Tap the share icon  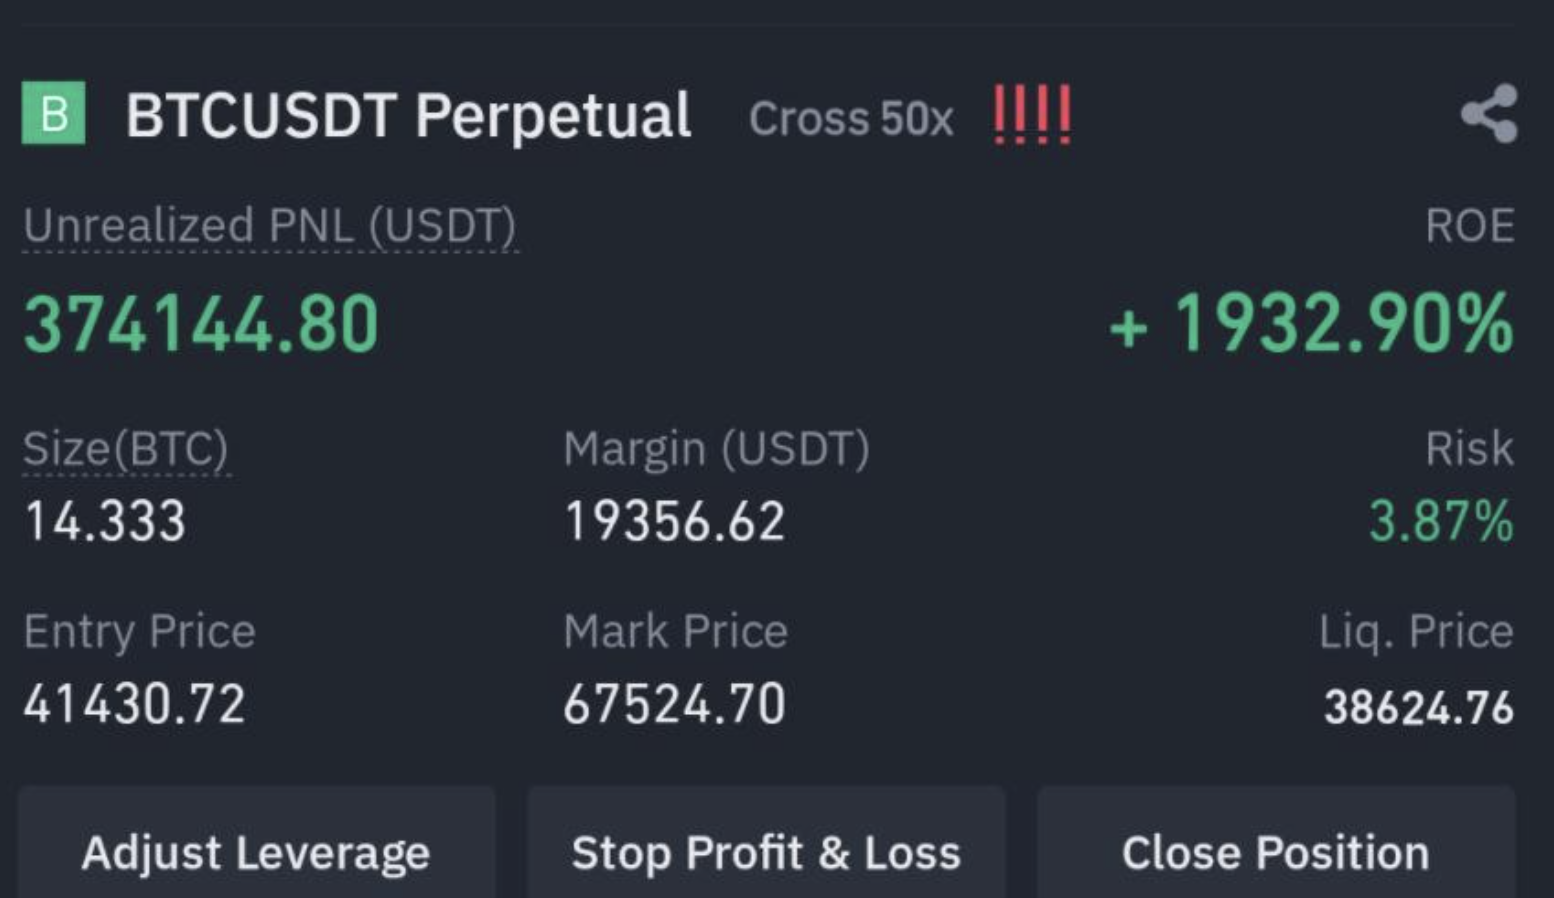(1489, 114)
